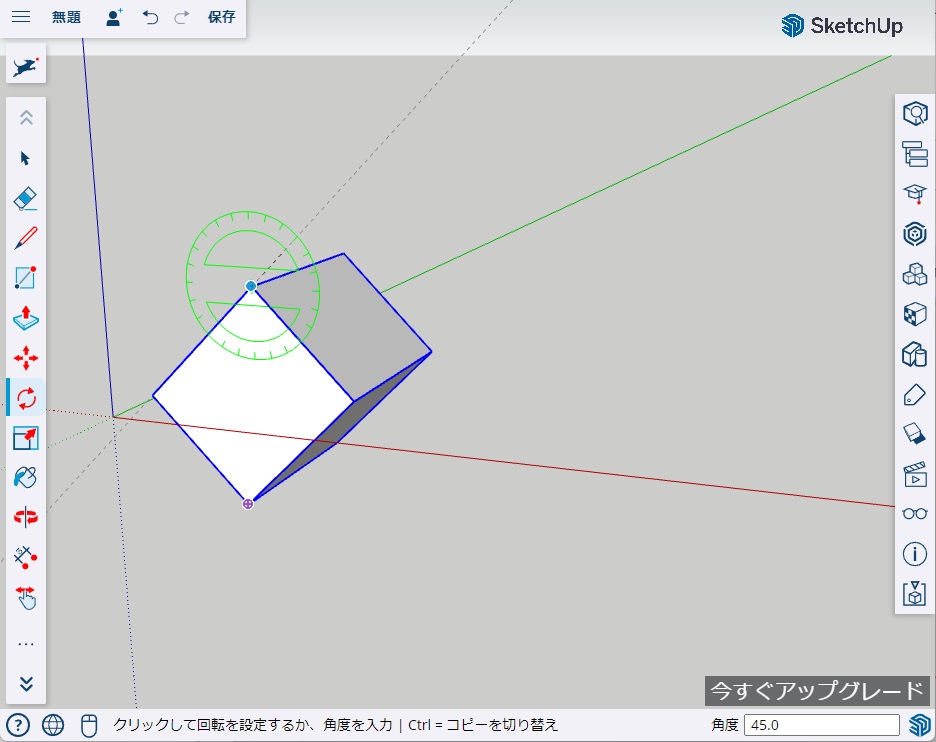
Task: Click the 保存 save button
Action: [222, 18]
